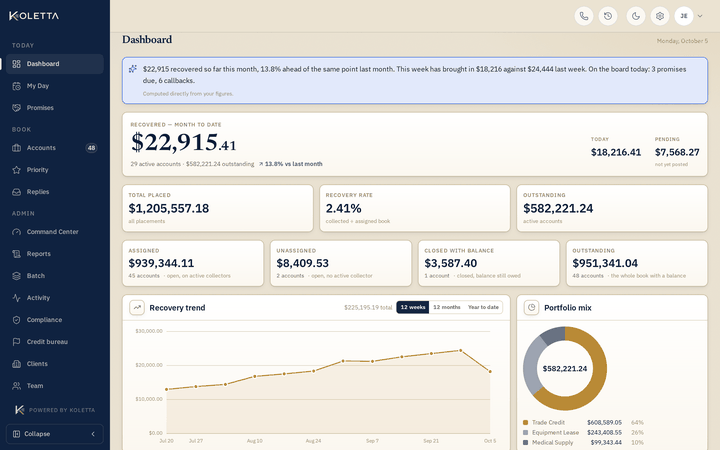Collapse the sidebar with the chevron arrow
720x450 pixels.
(x=93, y=434)
